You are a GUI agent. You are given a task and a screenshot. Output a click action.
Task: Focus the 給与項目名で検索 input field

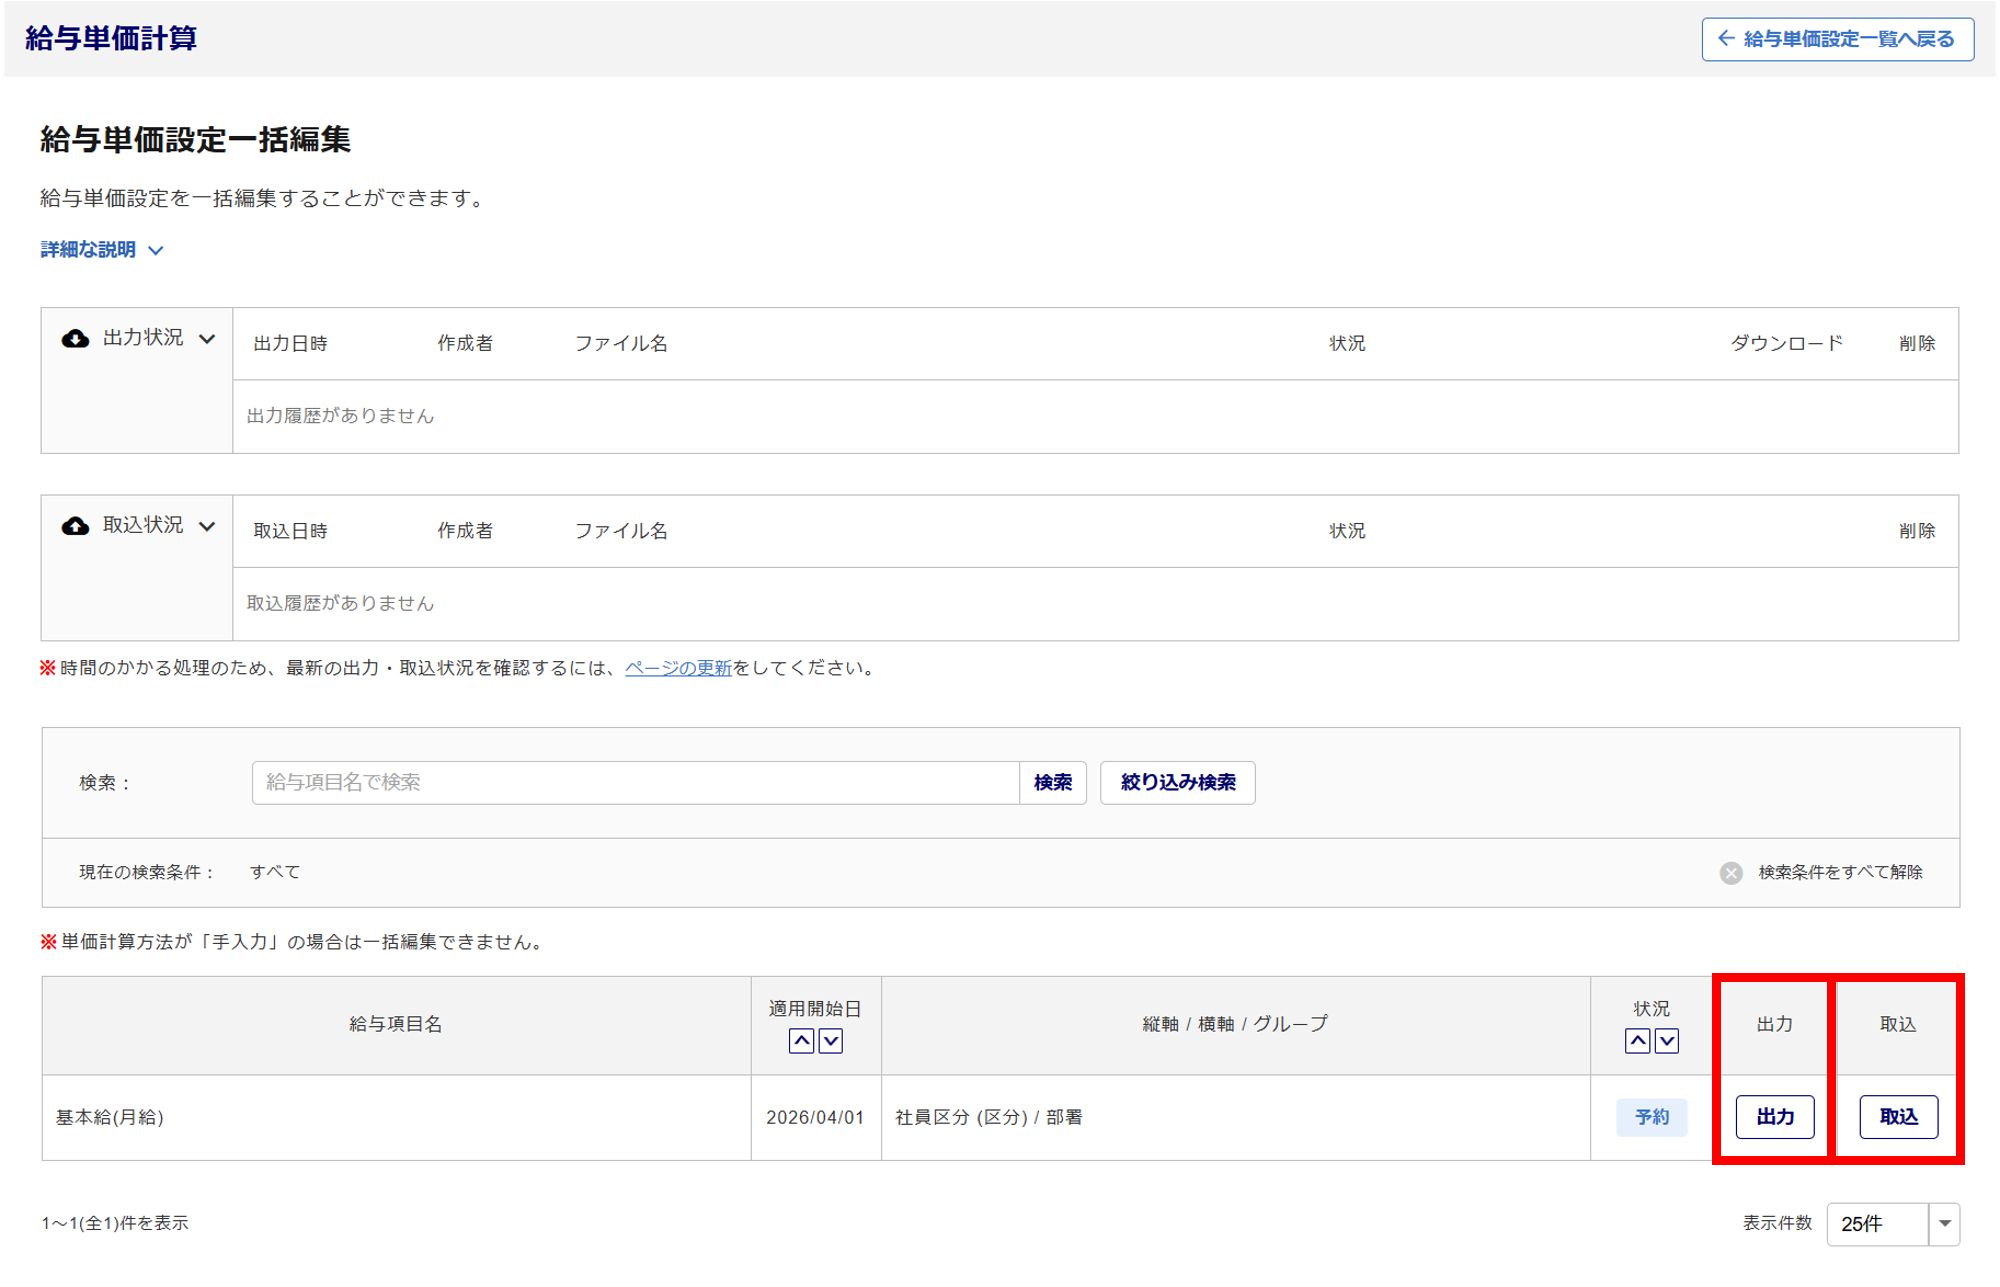pyautogui.click(x=635, y=782)
